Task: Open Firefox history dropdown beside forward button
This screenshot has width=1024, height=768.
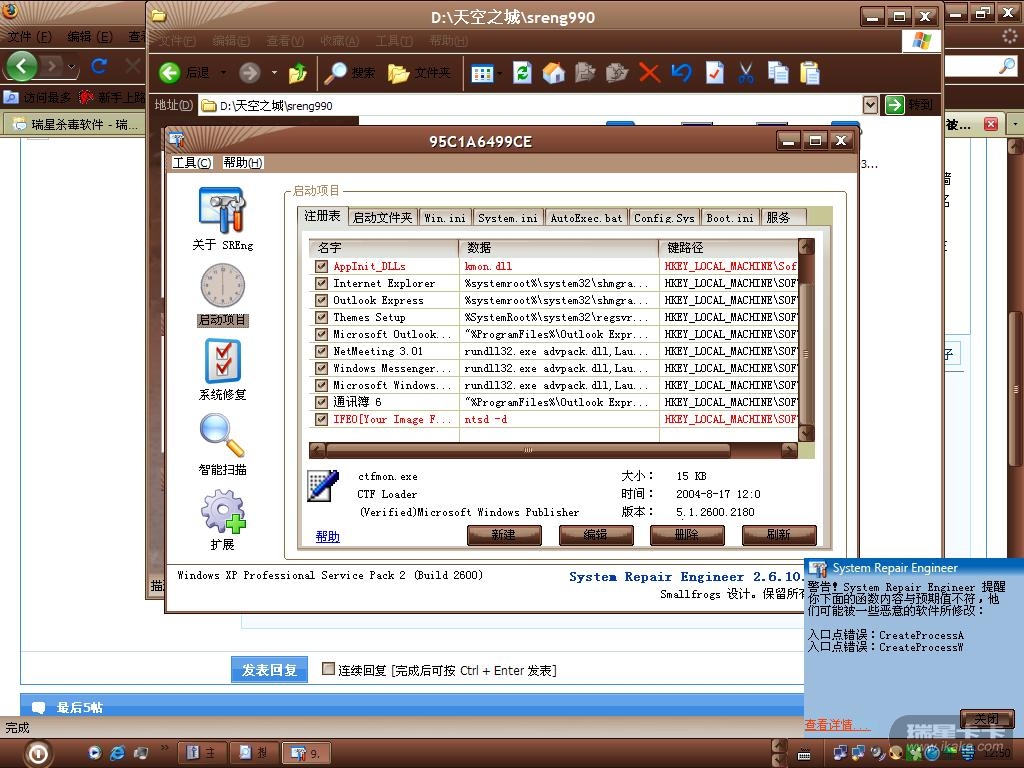Action: (71, 66)
